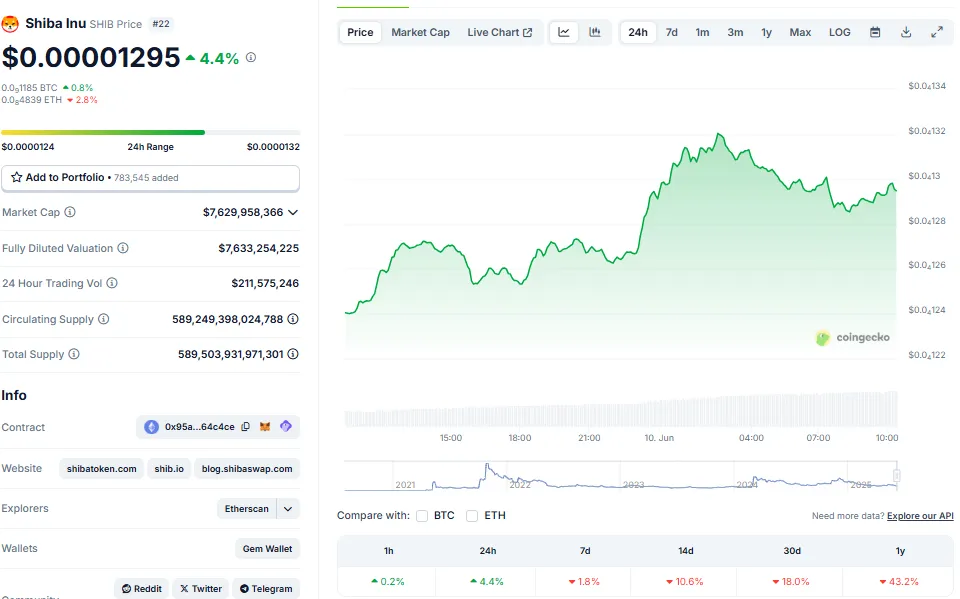Tick the ETH compare checkbox

472,516
